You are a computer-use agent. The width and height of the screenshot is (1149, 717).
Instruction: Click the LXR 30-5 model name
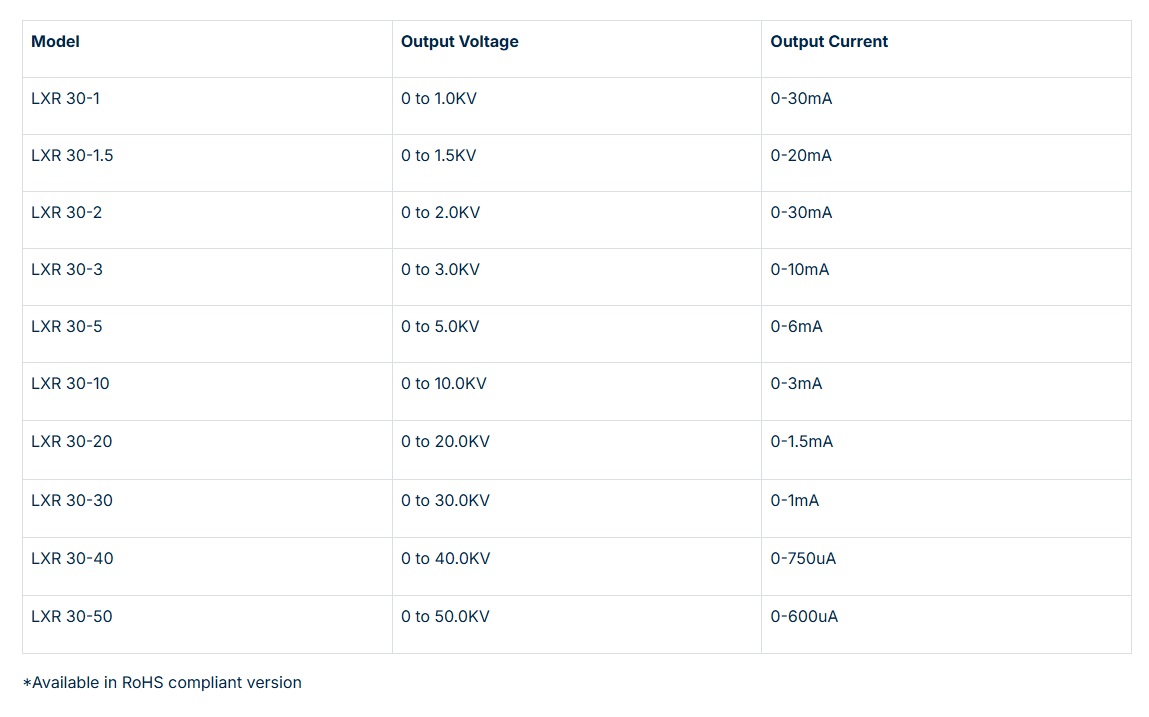(67, 327)
